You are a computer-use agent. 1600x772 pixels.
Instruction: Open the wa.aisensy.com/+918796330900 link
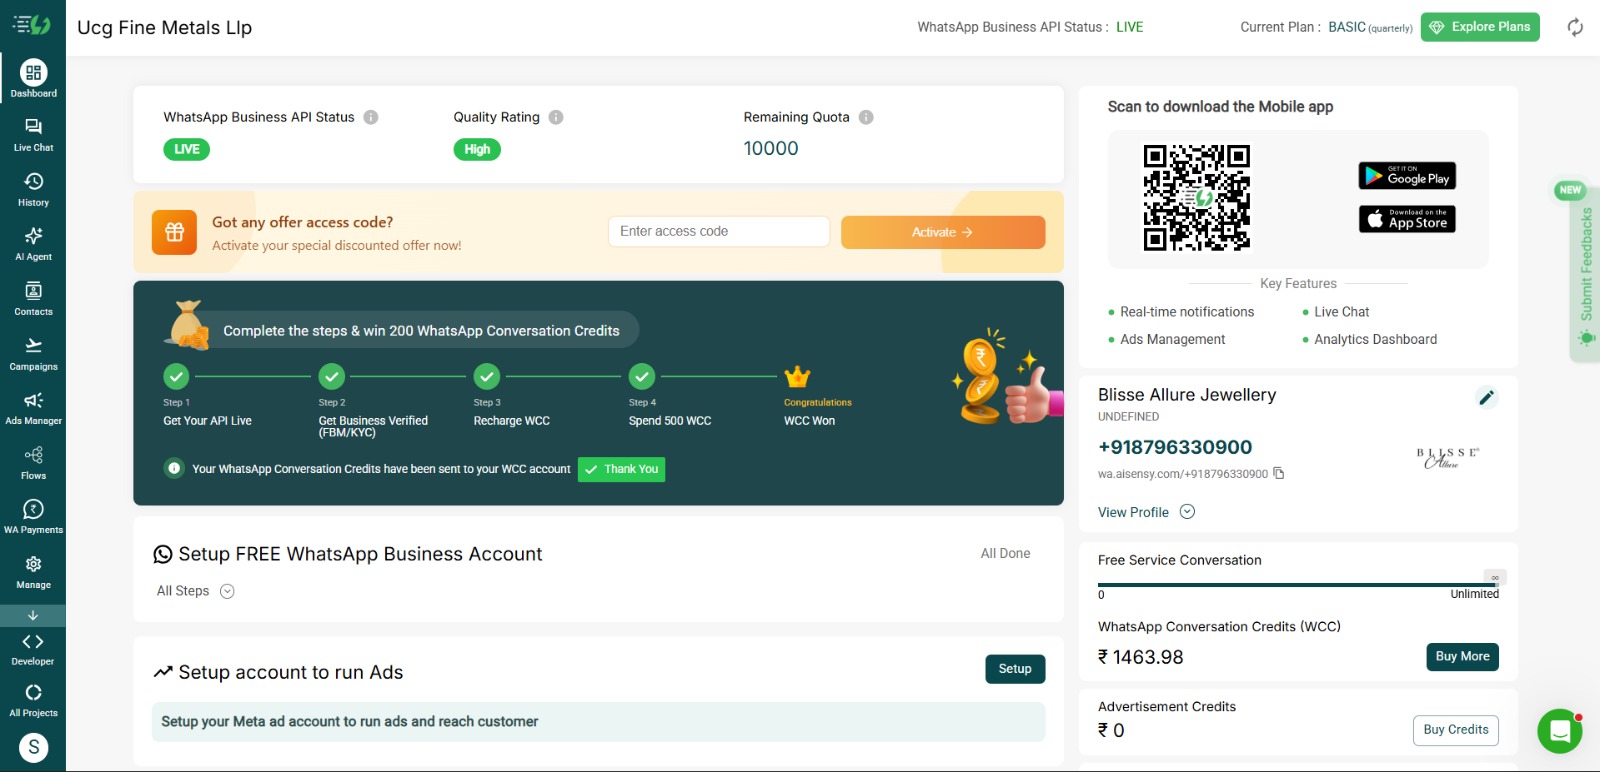1183,474
